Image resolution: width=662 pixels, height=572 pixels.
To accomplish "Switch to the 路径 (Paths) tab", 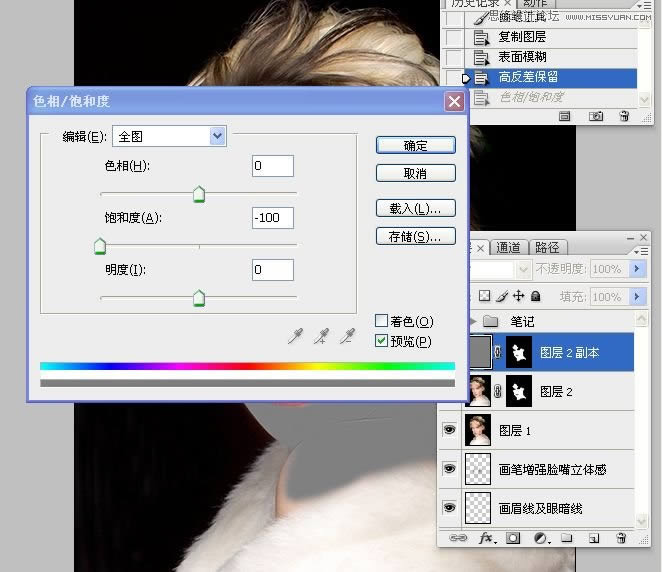I will [x=547, y=247].
